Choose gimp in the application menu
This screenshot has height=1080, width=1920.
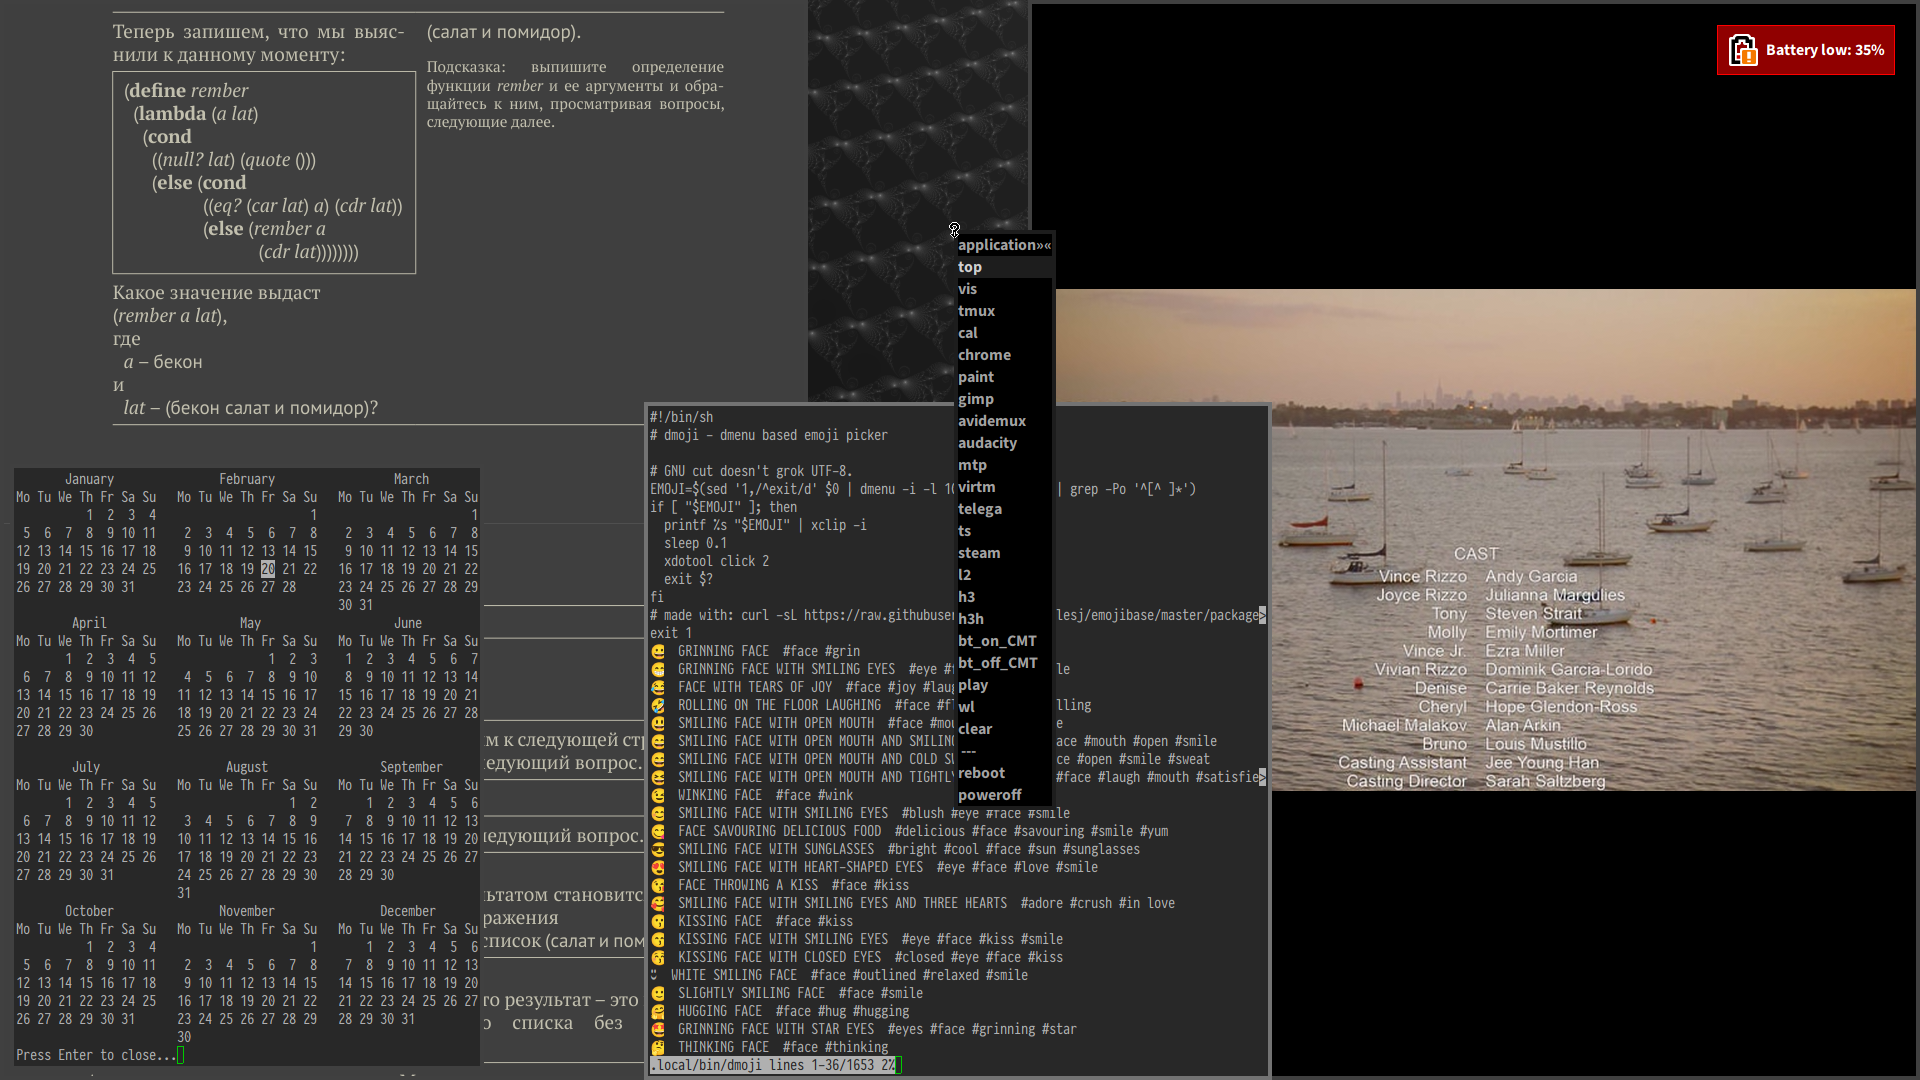[x=975, y=399]
